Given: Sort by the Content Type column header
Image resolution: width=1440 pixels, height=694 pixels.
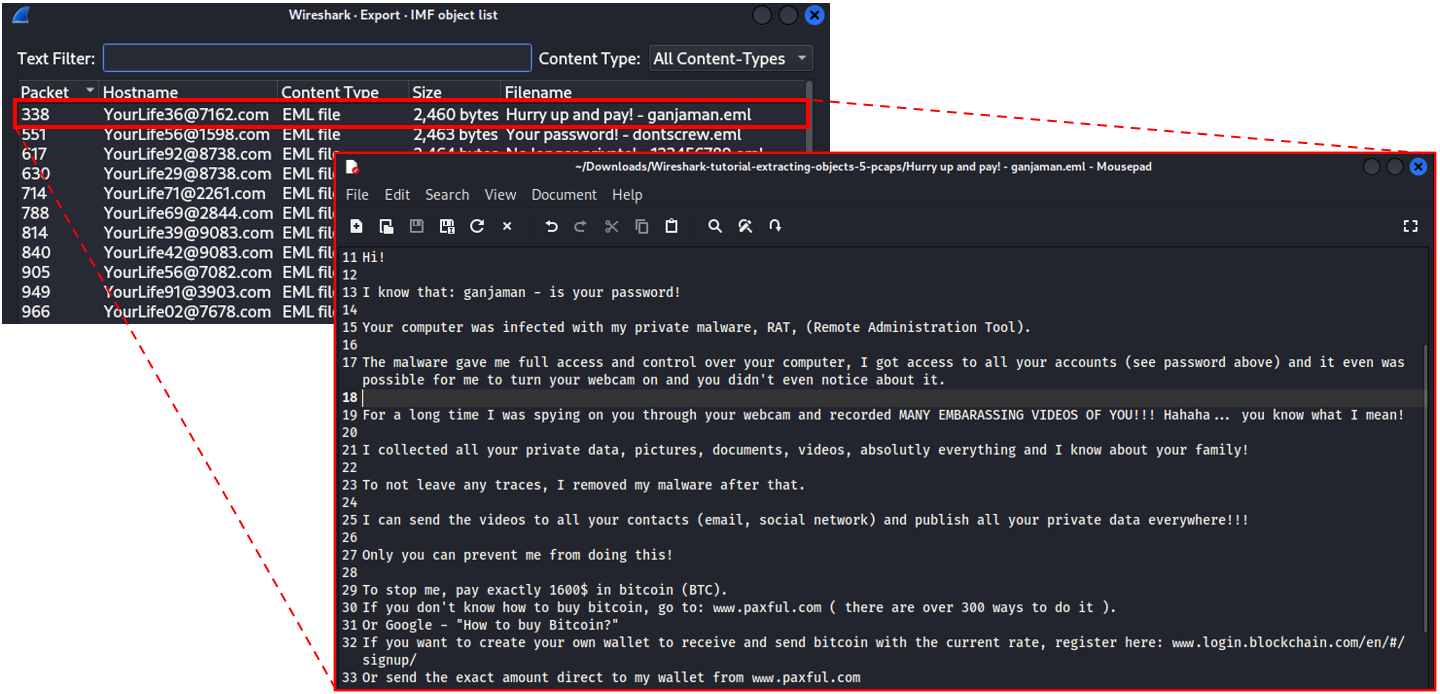Looking at the screenshot, I should pyautogui.click(x=343, y=92).
